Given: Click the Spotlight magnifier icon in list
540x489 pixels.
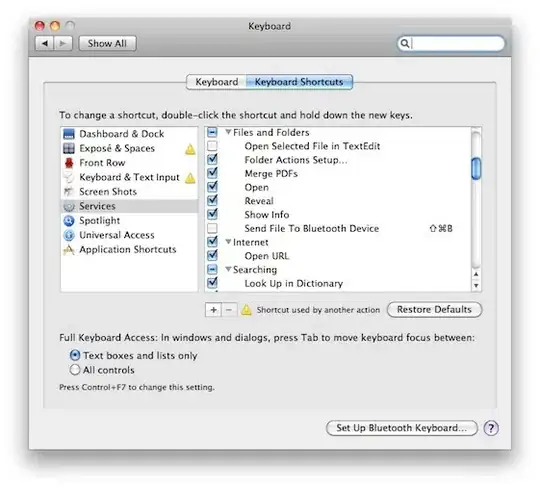Looking at the screenshot, I should coord(69,221).
